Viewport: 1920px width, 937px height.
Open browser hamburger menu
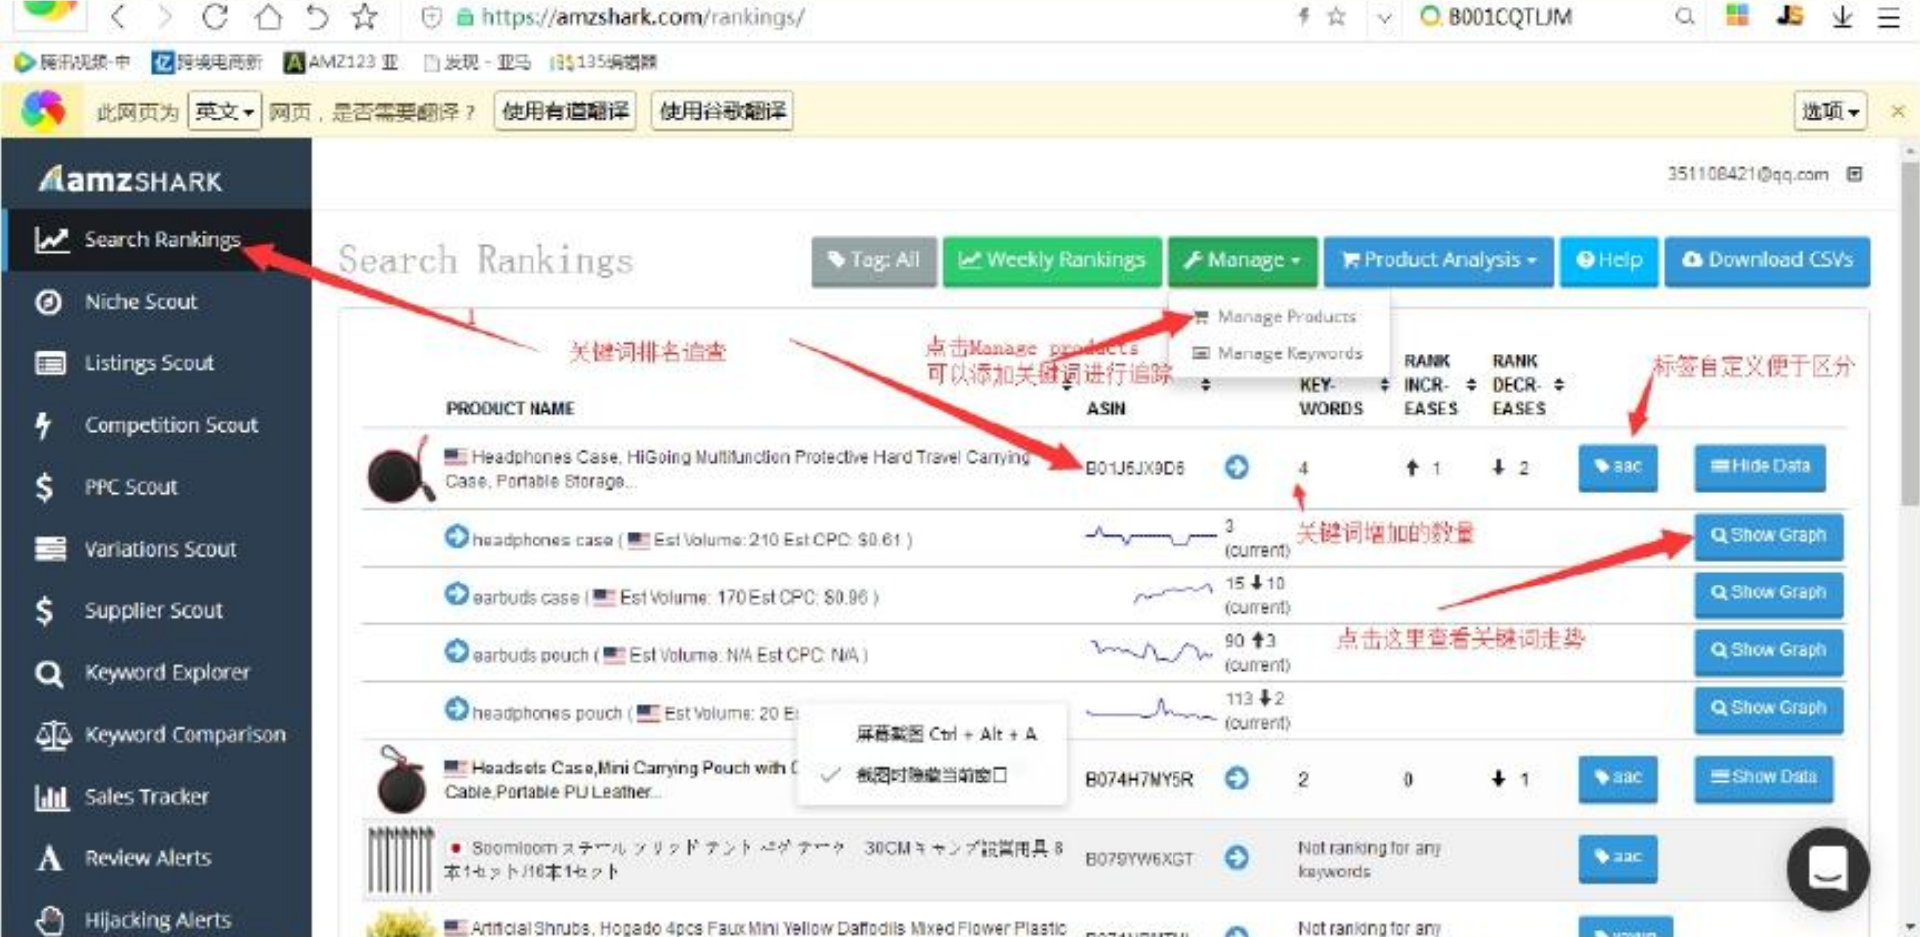click(x=1889, y=17)
